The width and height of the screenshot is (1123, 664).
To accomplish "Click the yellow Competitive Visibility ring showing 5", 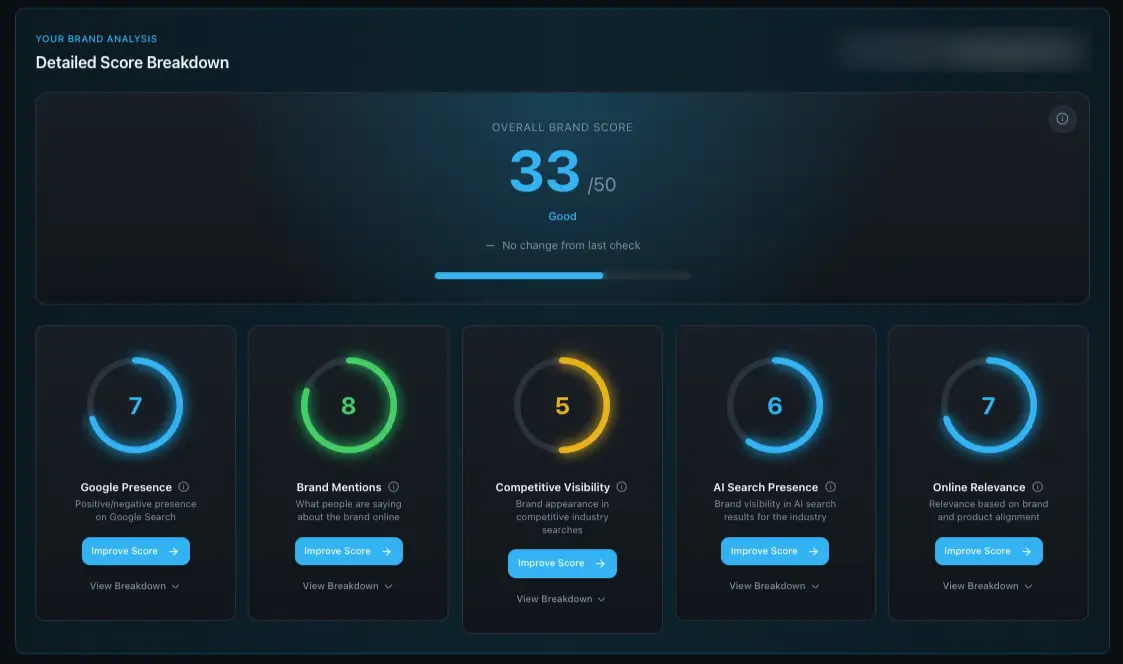I will tap(562, 405).
